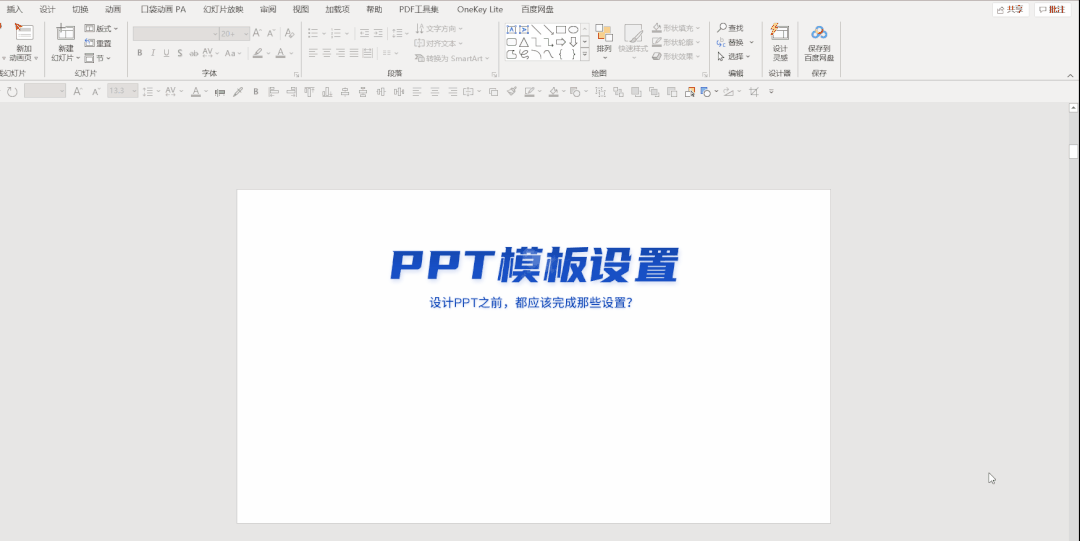The width and height of the screenshot is (1080, 541).
Task: Toggle Center alignment in the Paragraph group
Action: tap(327, 52)
